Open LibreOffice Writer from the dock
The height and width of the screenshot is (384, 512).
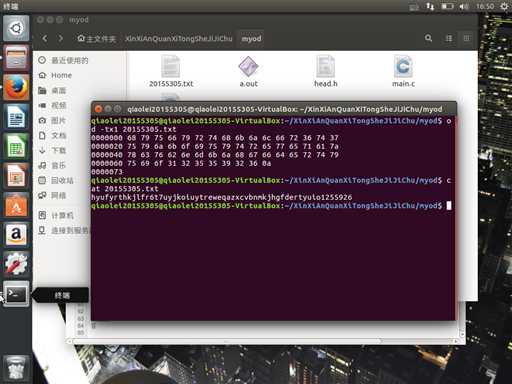16,116
